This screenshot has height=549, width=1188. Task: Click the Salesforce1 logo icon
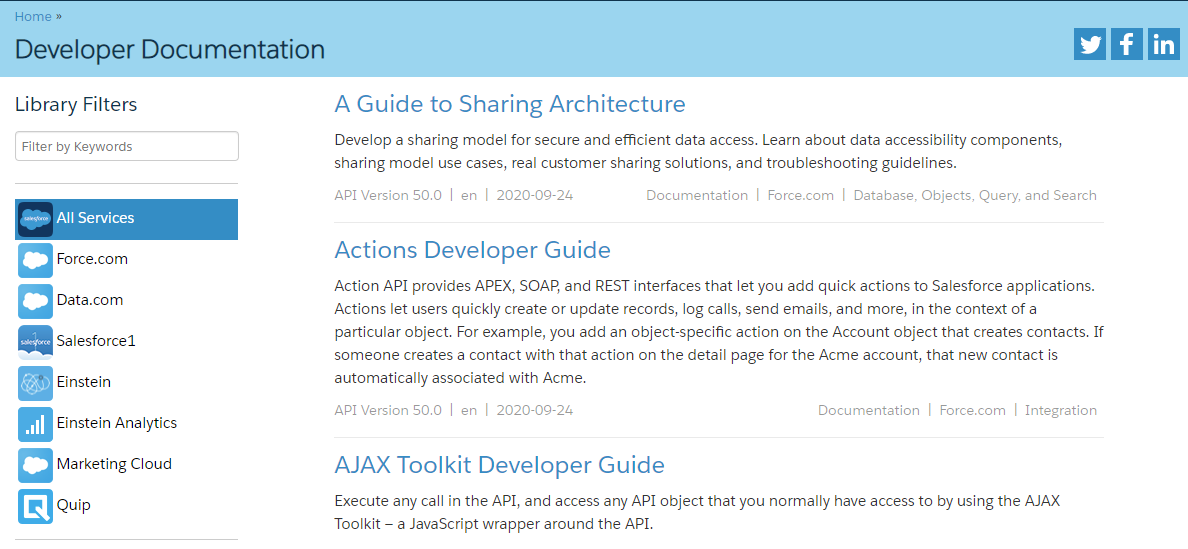[x=35, y=342]
